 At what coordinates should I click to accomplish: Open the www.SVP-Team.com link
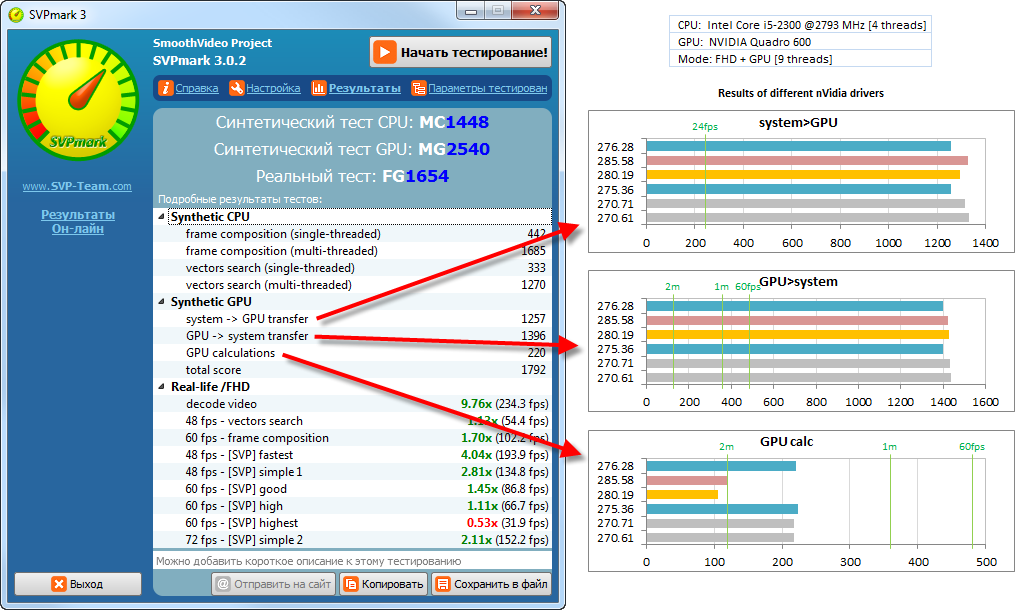coord(77,186)
